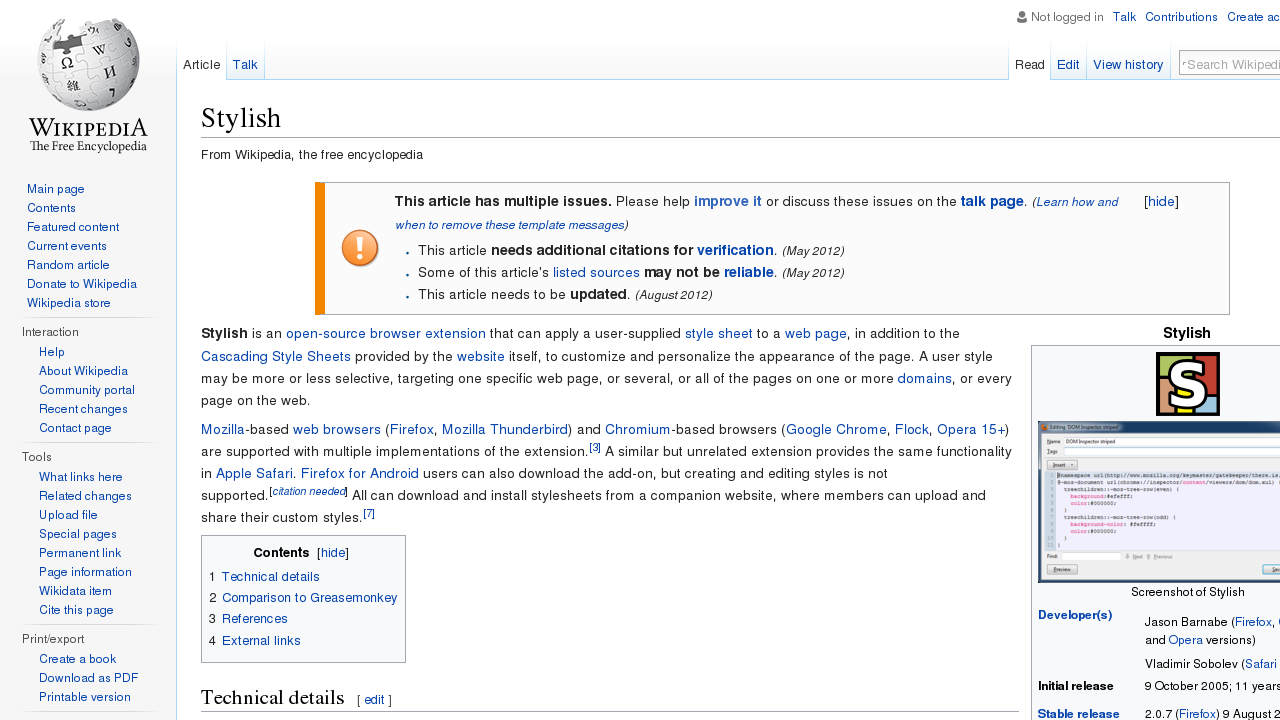Click the orange exclamation warning icon
This screenshot has height=720, width=1280.
pyautogui.click(x=360, y=248)
